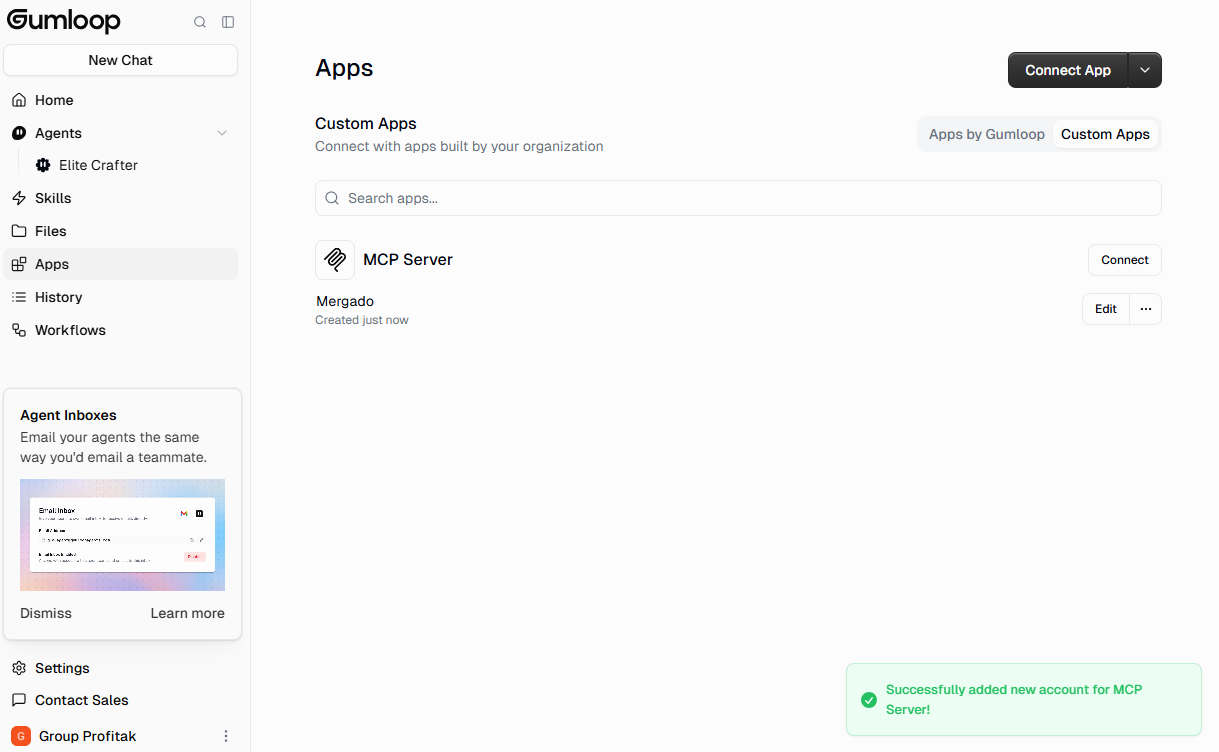This screenshot has height=752, width=1219.
Task: Click Learn more on Agent Inboxes
Action: pyautogui.click(x=187, y=613)
